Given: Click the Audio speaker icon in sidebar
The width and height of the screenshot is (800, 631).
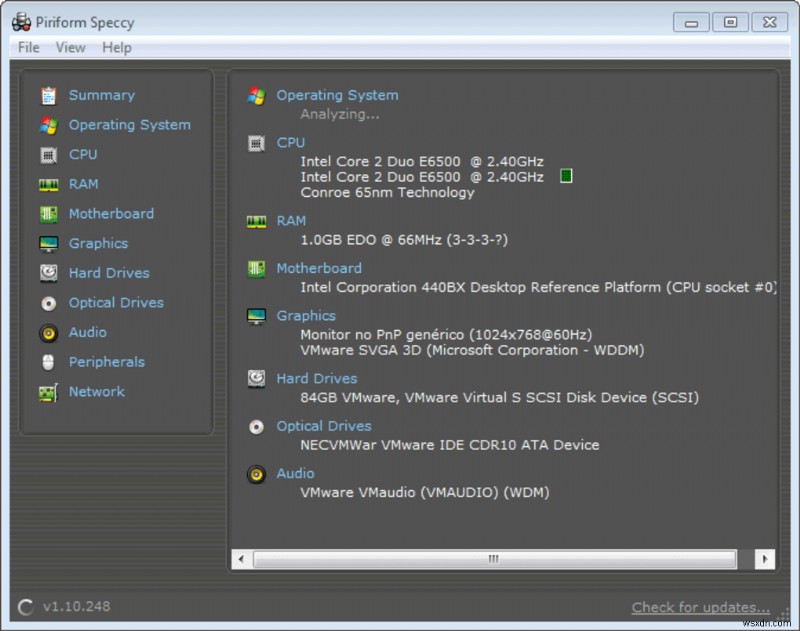Looking at the screenshot, I should click(x=48, y=333).
